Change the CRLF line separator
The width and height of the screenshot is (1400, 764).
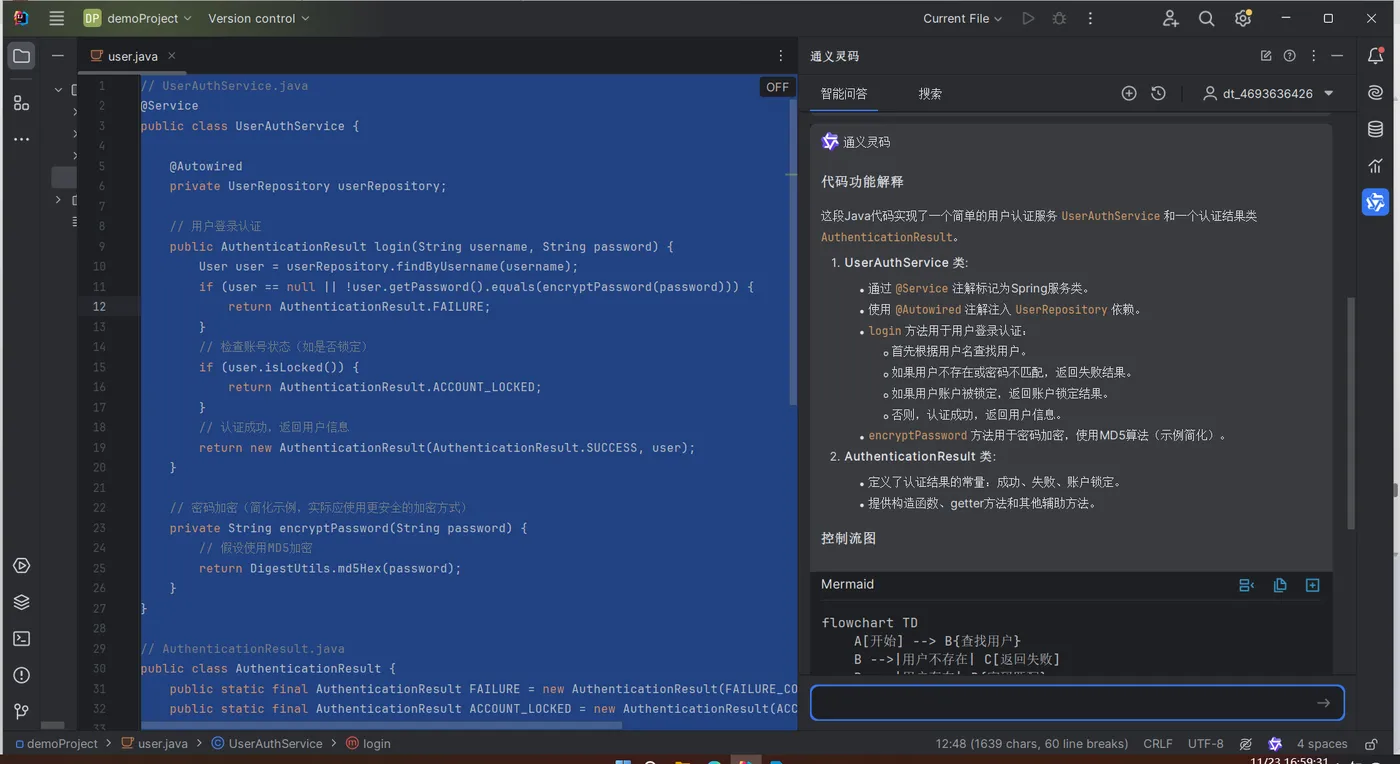[1158, 744]
